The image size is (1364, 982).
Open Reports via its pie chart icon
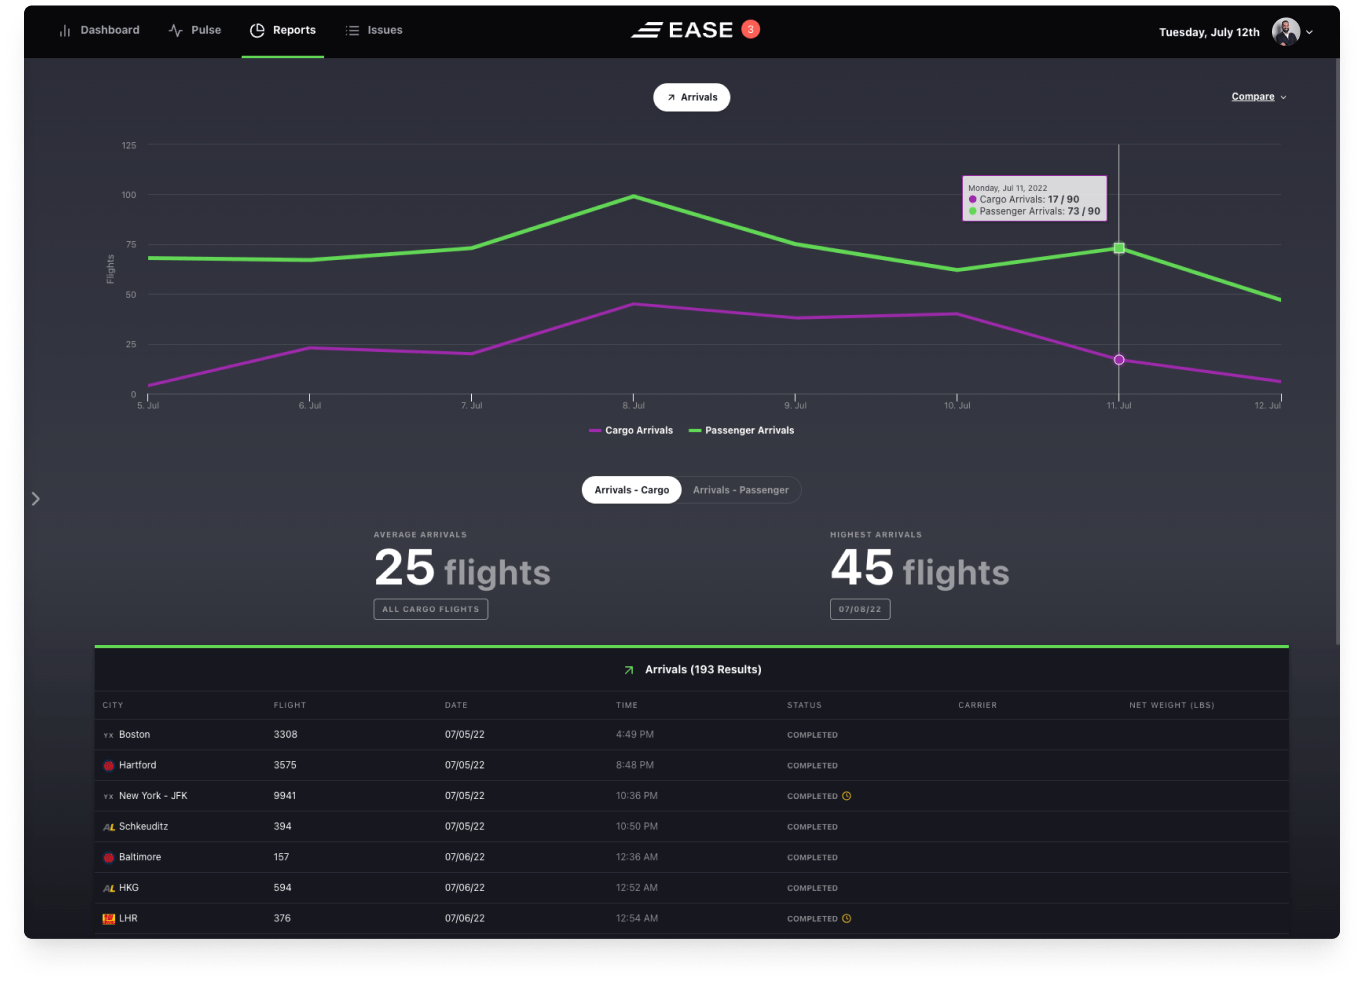tap(256, 29)
